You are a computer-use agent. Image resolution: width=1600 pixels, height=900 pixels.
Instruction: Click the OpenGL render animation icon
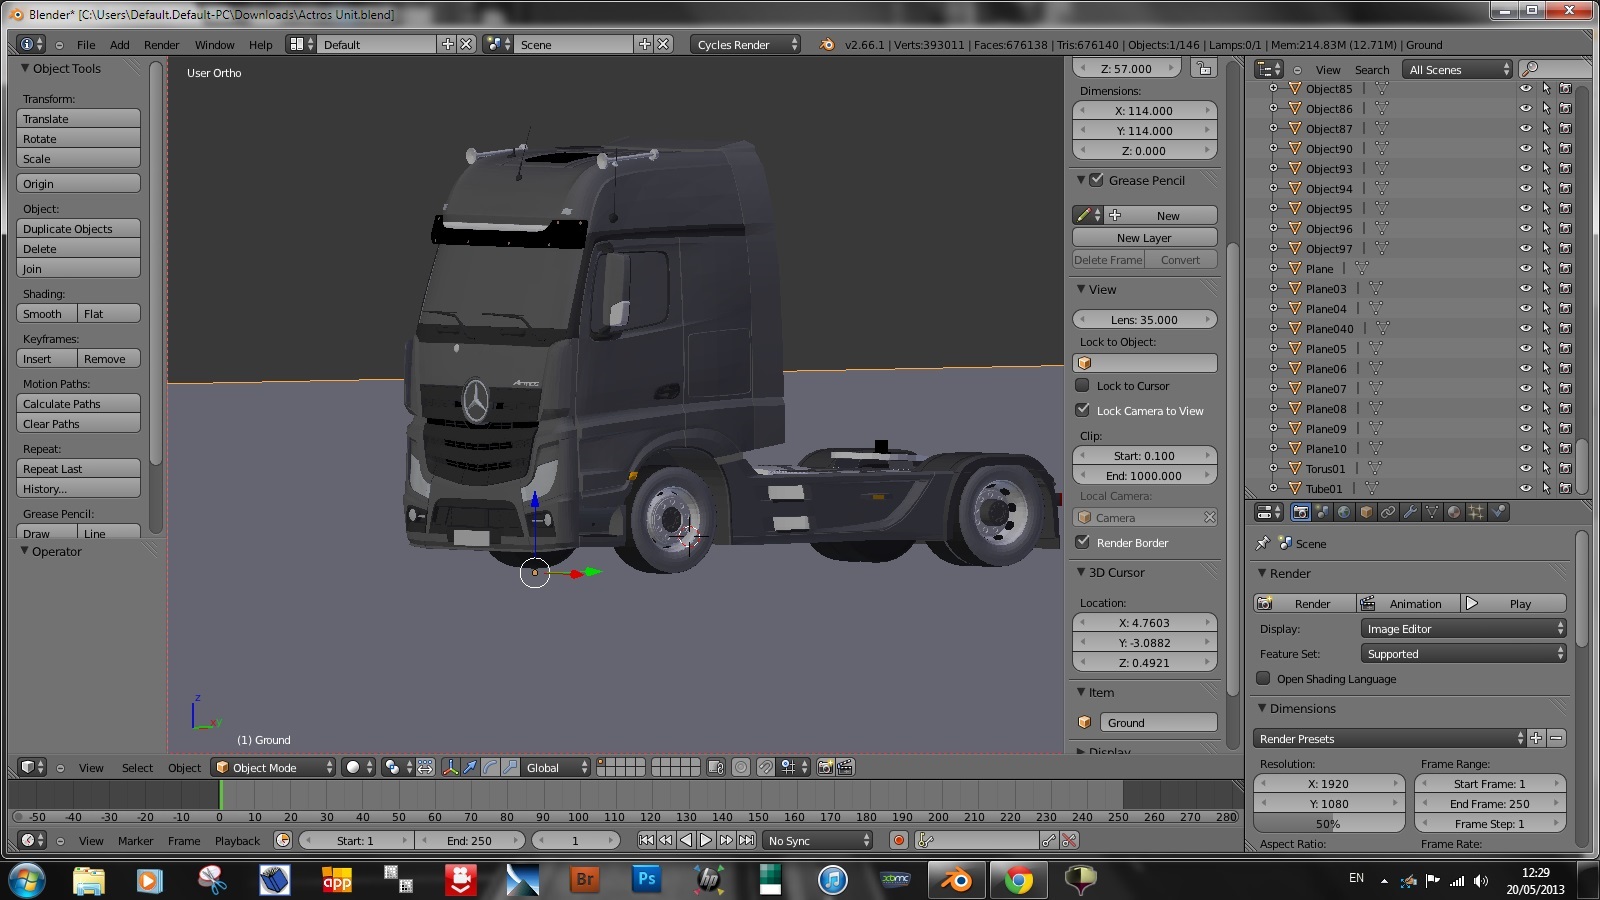pos(845,767)
